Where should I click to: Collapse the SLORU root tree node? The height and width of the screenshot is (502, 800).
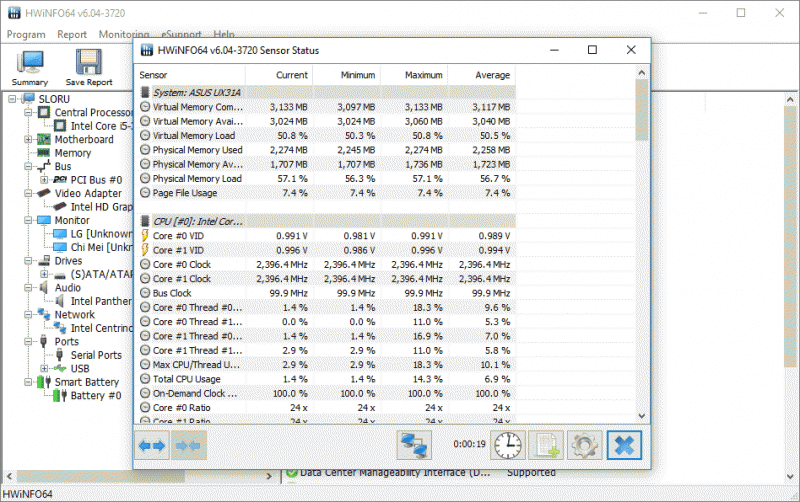(x=12, y=99)
